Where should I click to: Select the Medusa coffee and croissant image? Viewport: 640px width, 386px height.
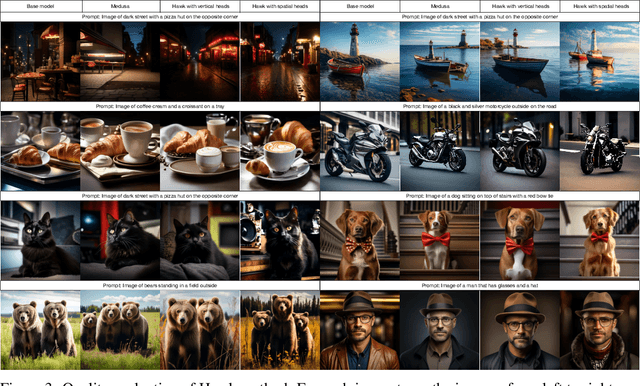click(x=120, y=151)
